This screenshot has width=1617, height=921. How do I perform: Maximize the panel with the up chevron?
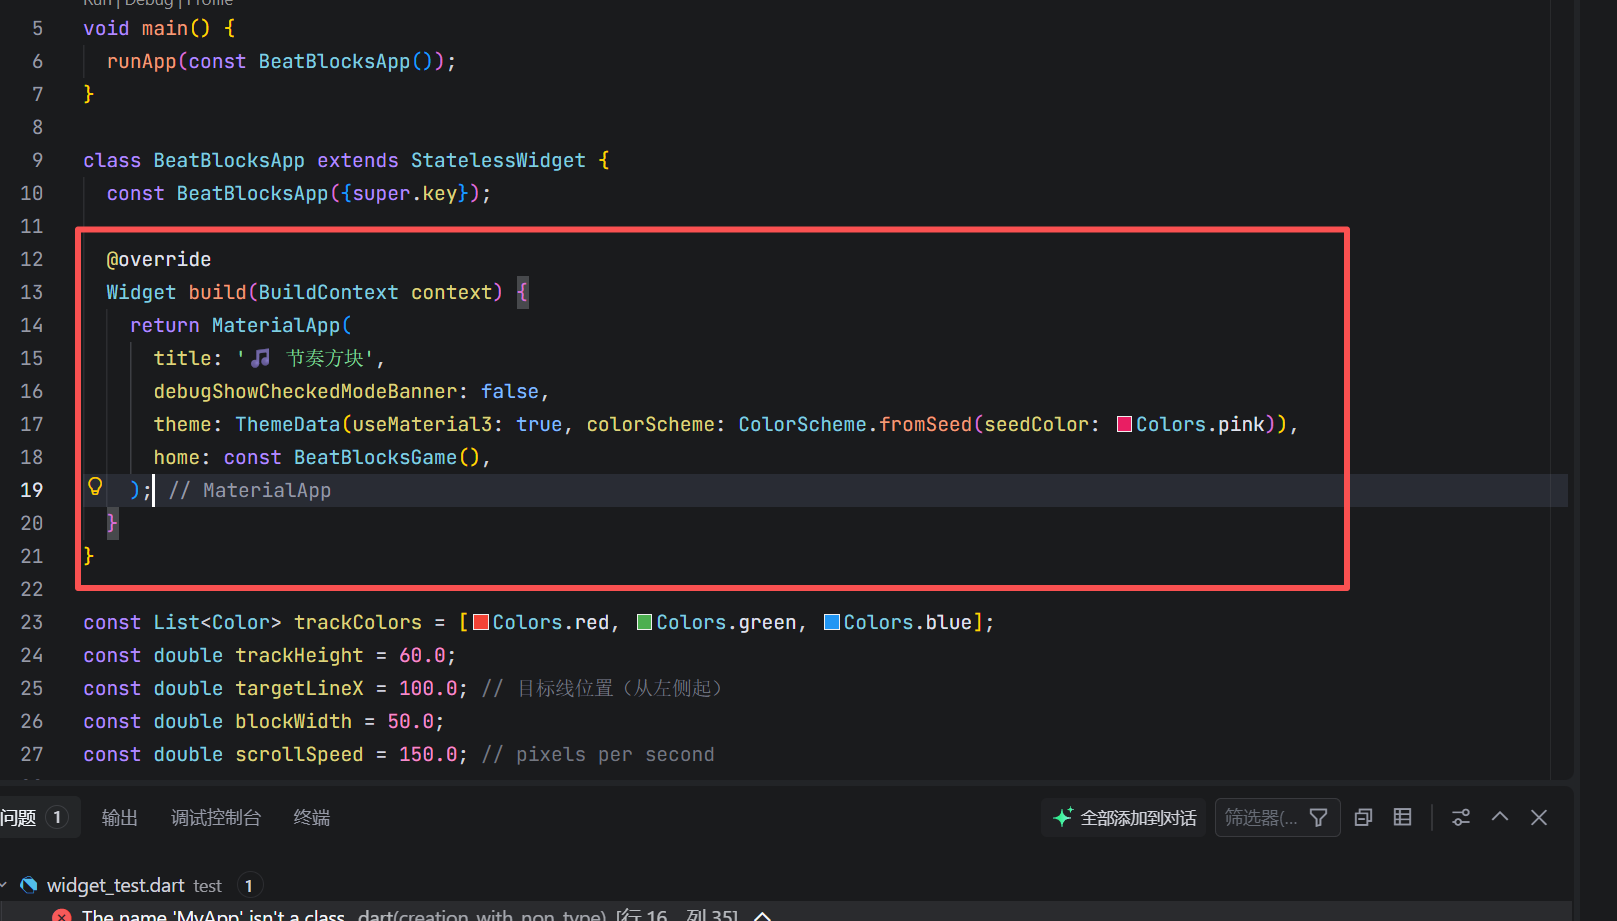click(1500, 817)
